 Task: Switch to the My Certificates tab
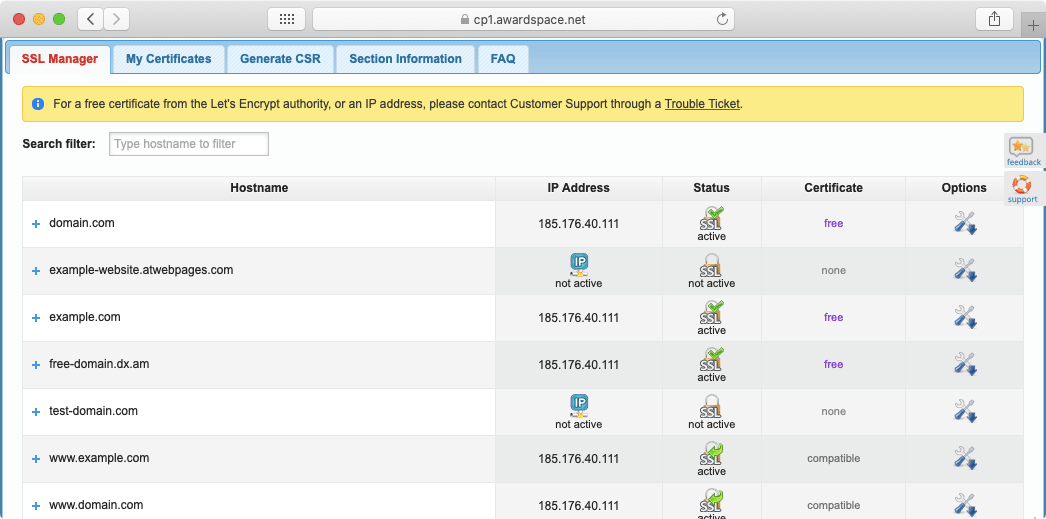[x=168, y=59]
